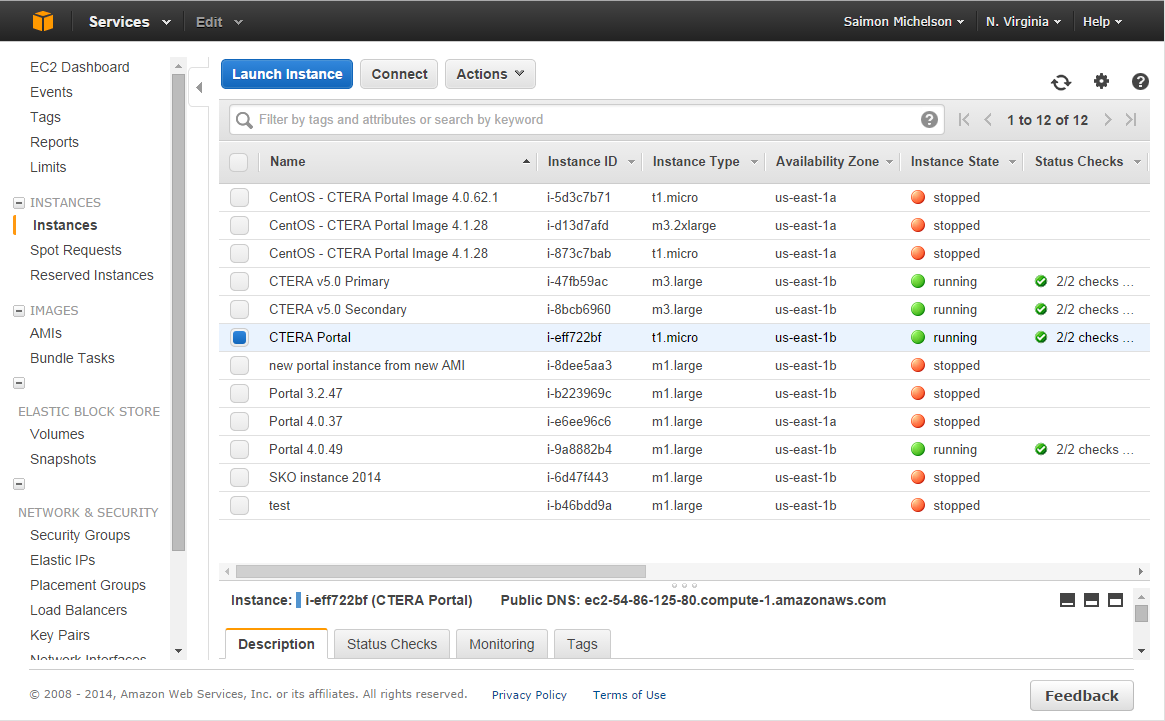Open the Actions dropdown button

(x=490, y=74)
